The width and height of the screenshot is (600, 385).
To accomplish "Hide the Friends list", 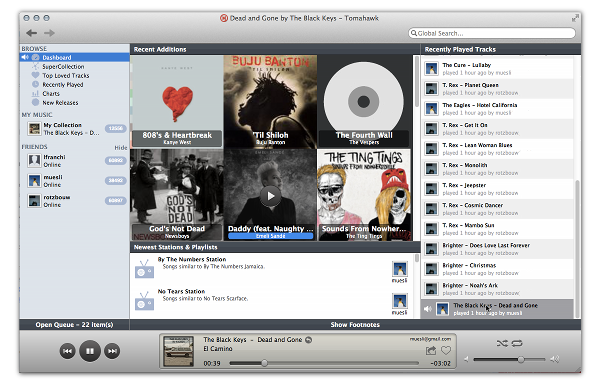I will [x=121, y=147].
